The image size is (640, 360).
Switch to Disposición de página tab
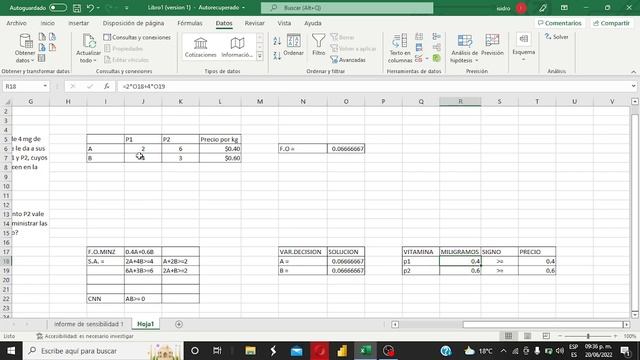(x=133, y=23)
